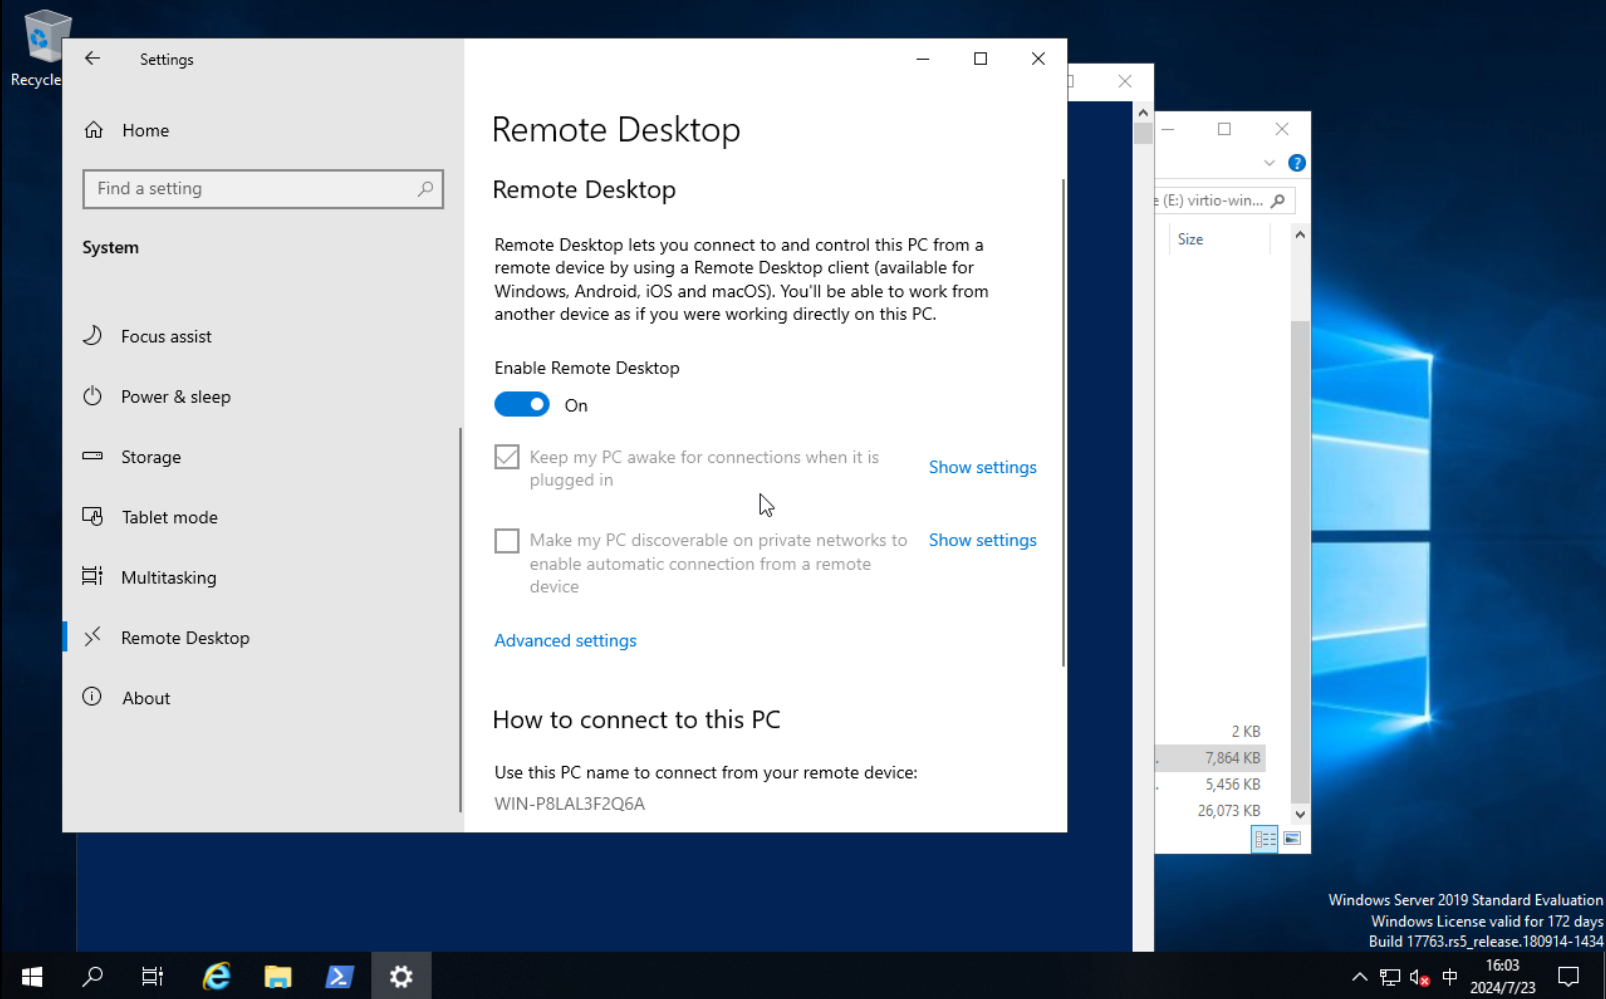The image size is (1606, 999).
Task: Open Storage settings in sidebar
Action: [151, 457]
